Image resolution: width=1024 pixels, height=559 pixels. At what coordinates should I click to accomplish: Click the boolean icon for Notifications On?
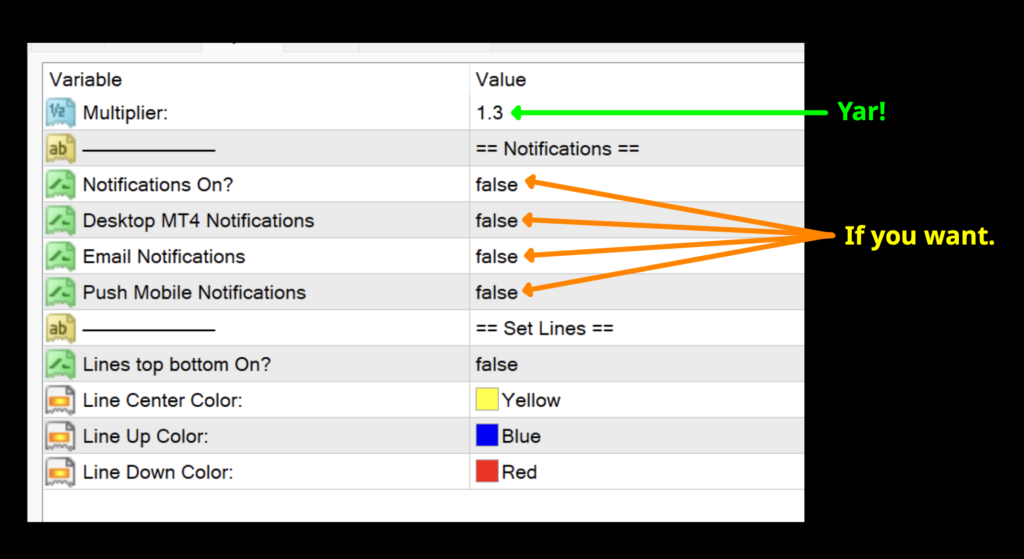[x=61, y=185]
